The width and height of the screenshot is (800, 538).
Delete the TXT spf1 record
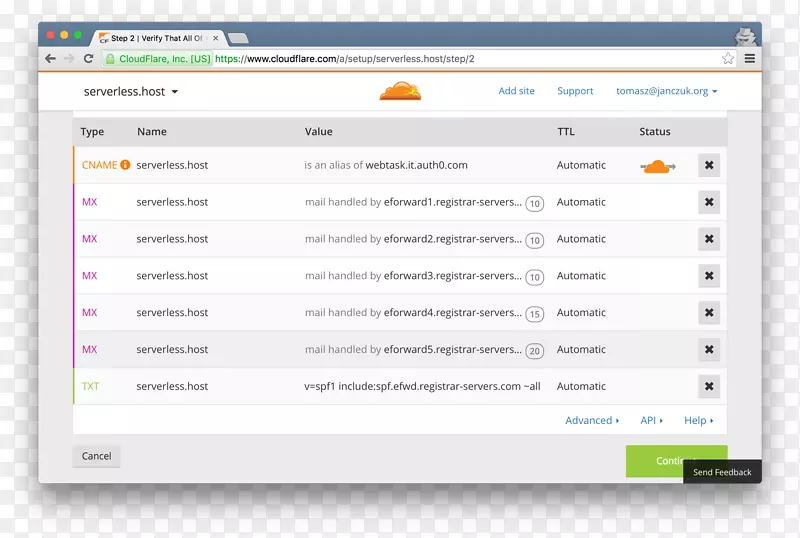click(x=709, y=386)
